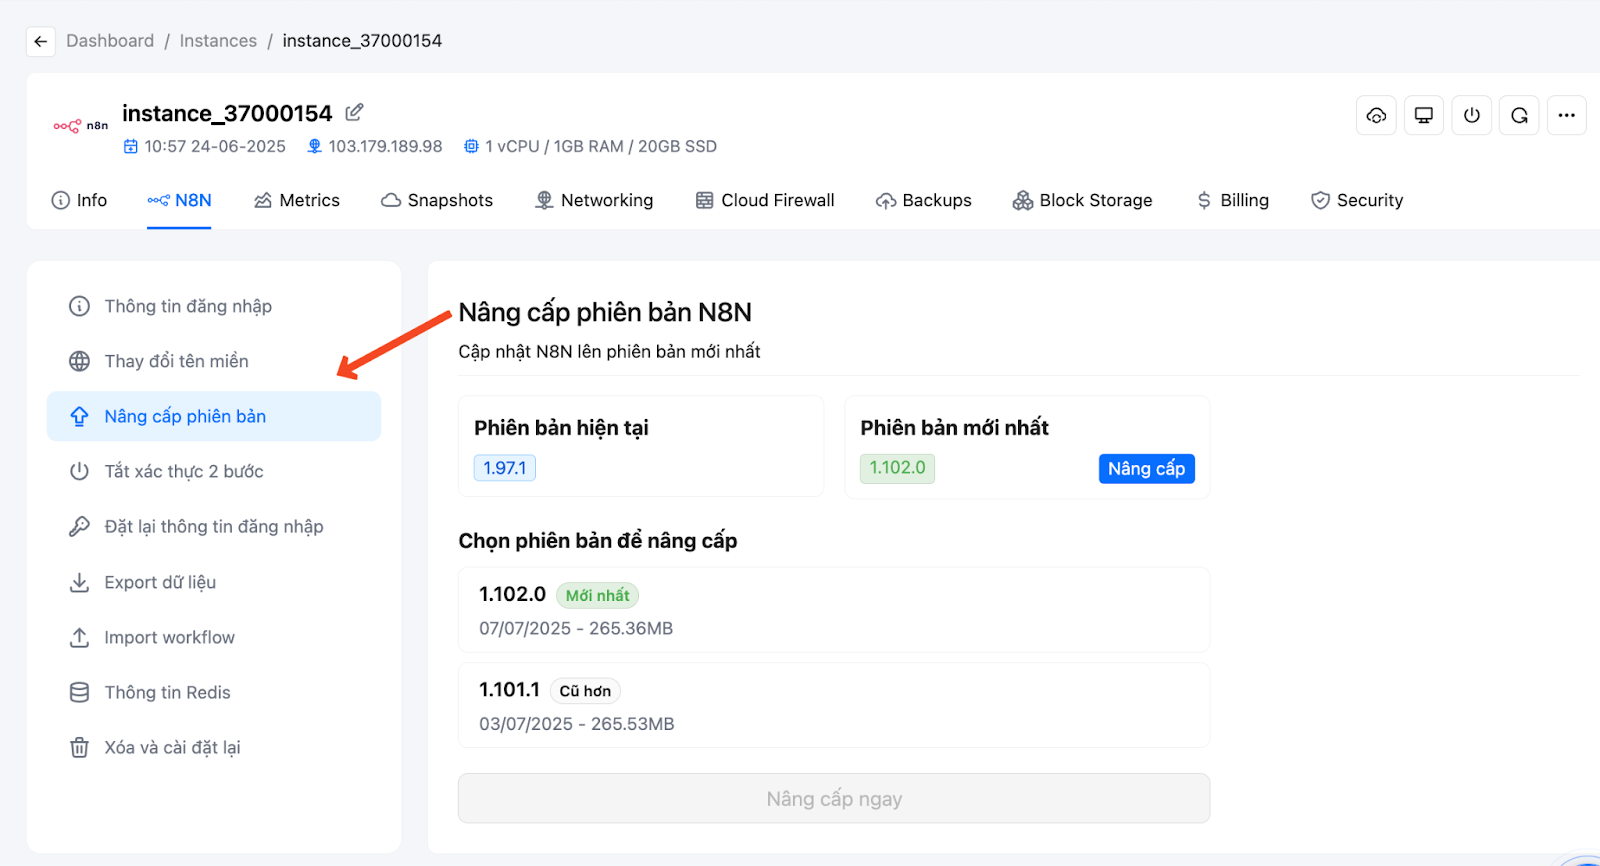Click the power icon beside Tắt xác thực 2 bước
This screenshot has height=866, width=1600.
point(79,471)
